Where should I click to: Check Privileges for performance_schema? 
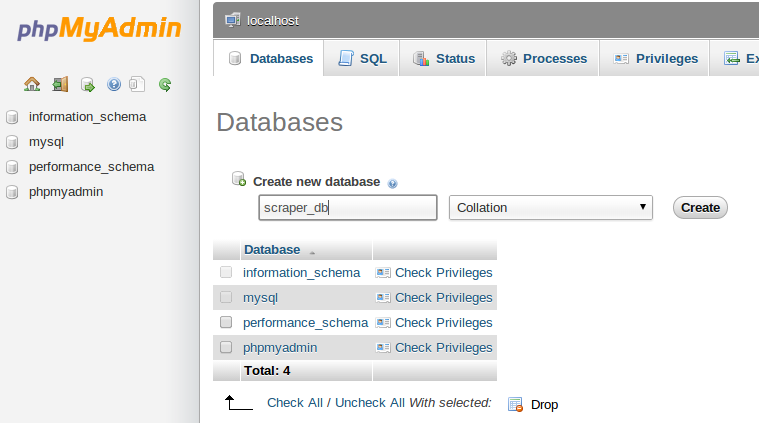(443, 323)
